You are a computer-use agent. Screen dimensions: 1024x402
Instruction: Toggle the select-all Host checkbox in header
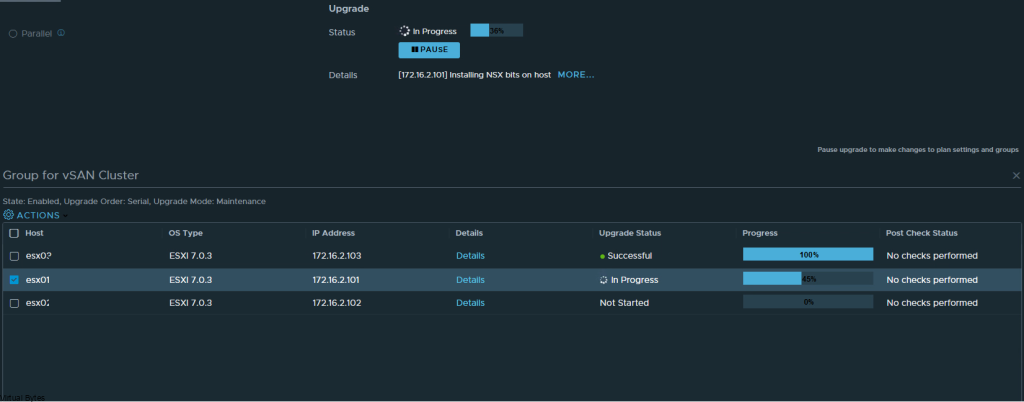click(x=14, y=234)
